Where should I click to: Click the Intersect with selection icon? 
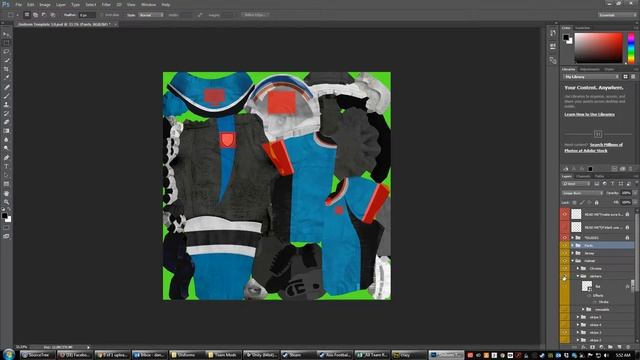53,15
